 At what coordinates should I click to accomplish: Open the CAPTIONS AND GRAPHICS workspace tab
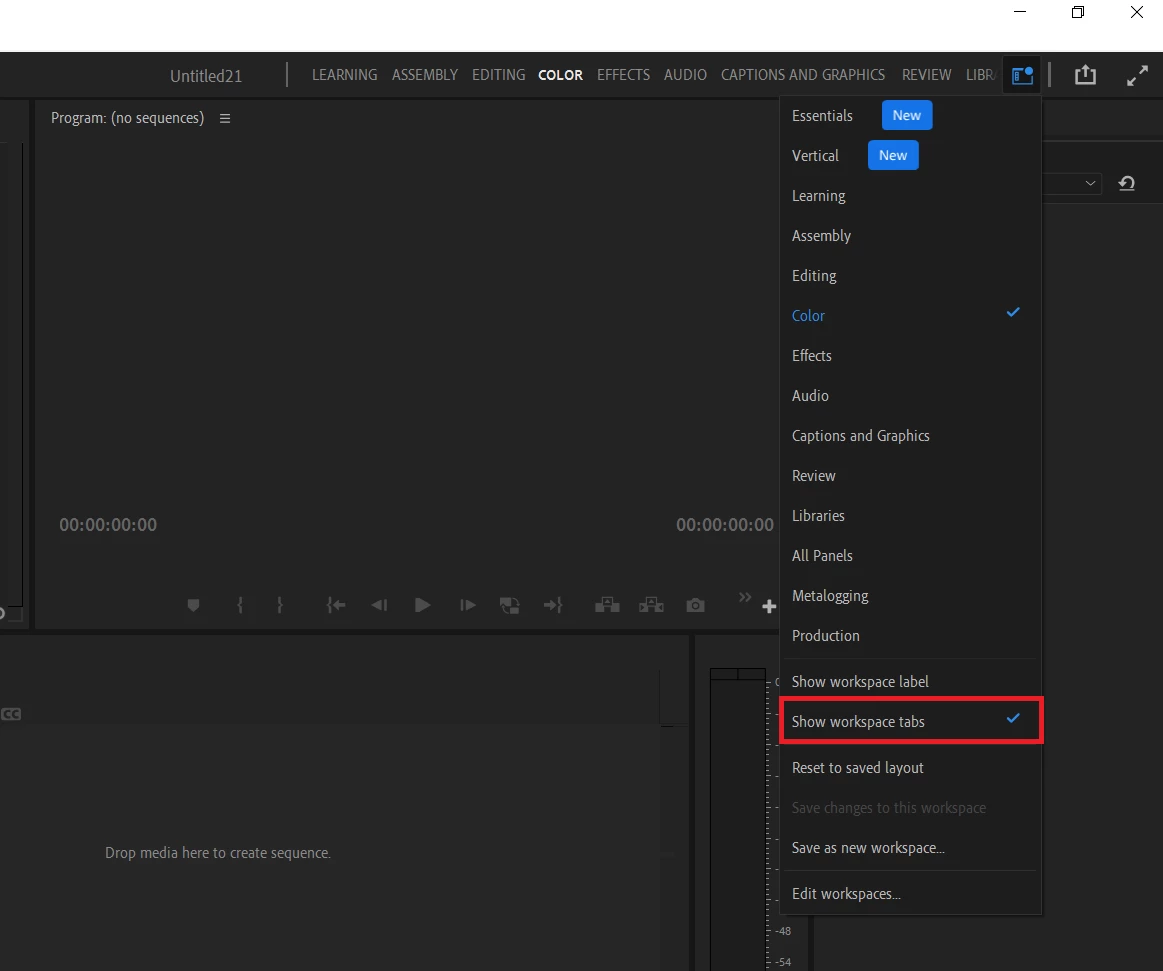tap(803, 75)
